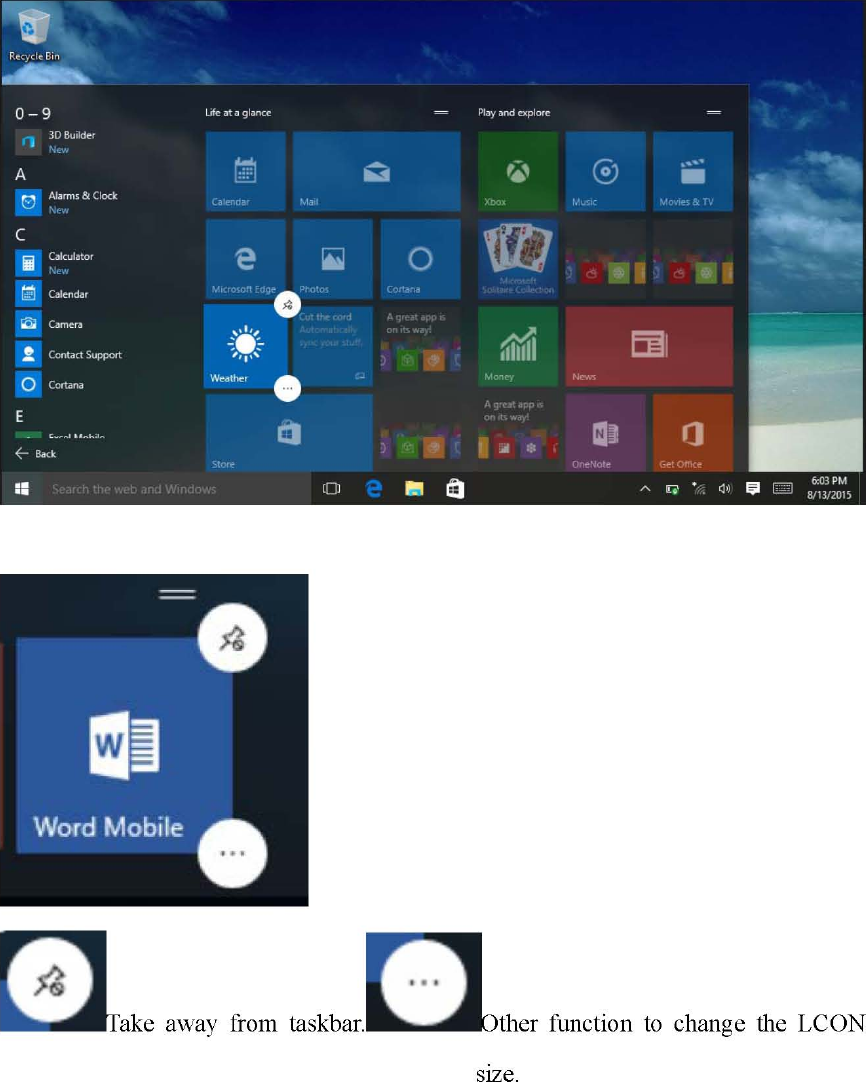Open Store from the taskbar
This screenshot has height=1082, width=866.
[455, 489]
